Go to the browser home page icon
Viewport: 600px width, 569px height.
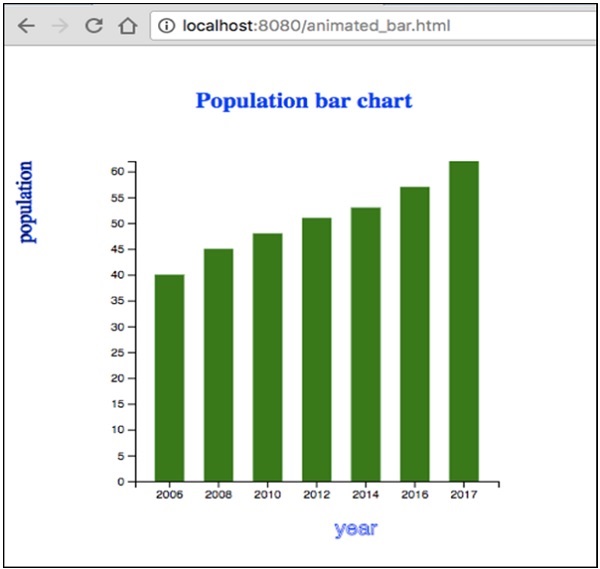(127, 25)
